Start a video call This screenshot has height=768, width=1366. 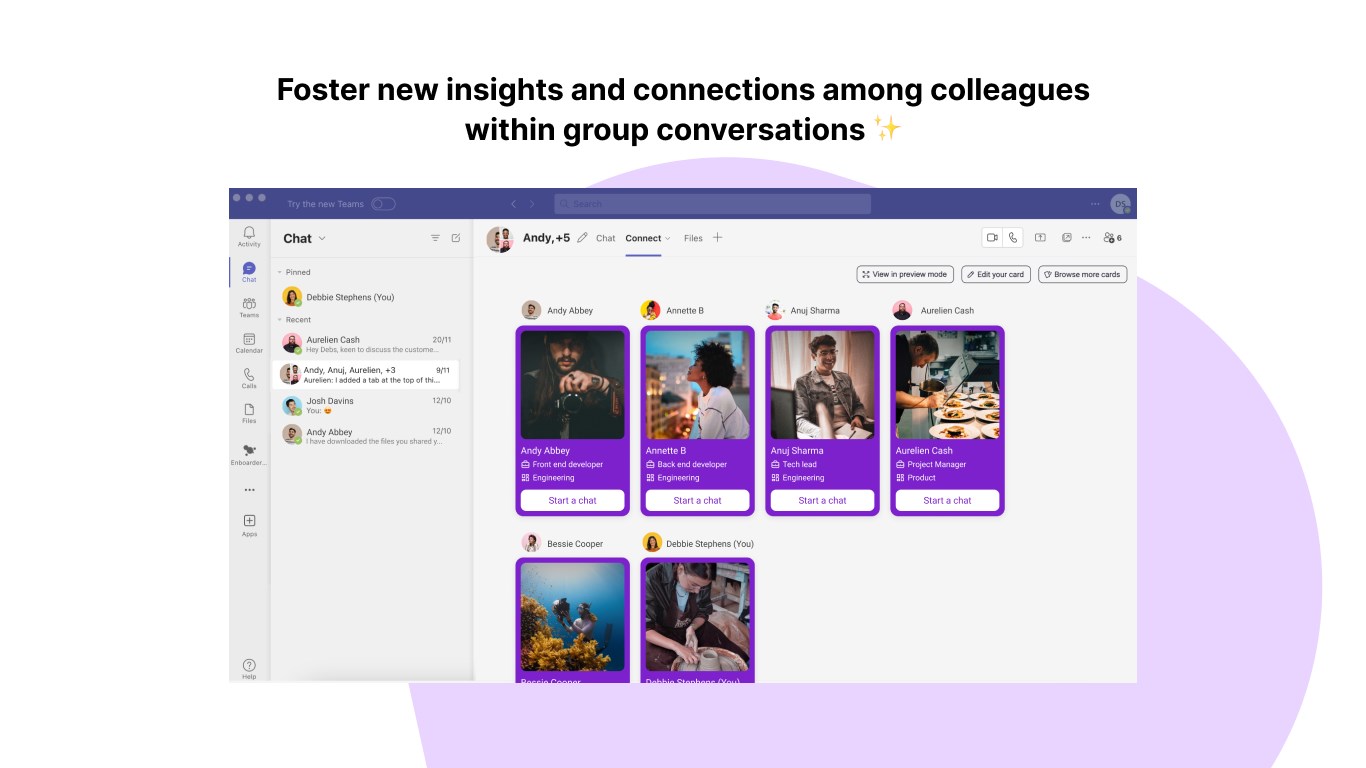pos(992,238)
